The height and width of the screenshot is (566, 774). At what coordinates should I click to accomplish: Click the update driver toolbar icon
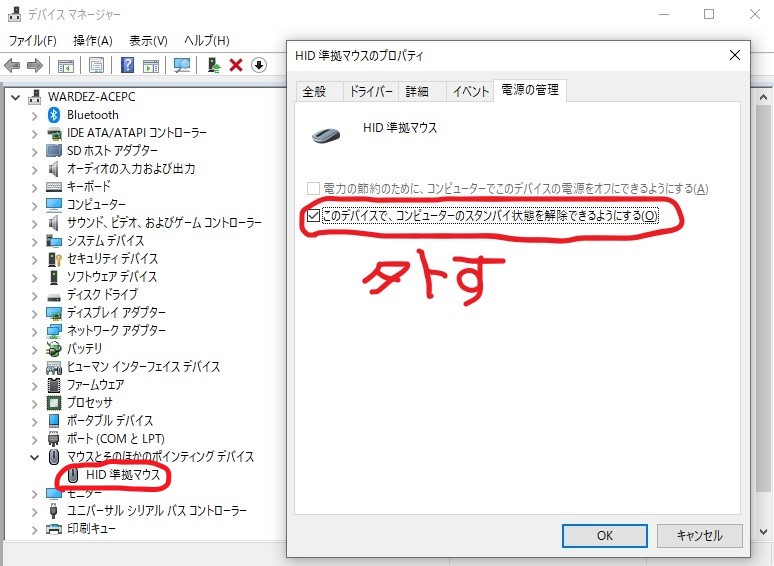tap(214, 65)
